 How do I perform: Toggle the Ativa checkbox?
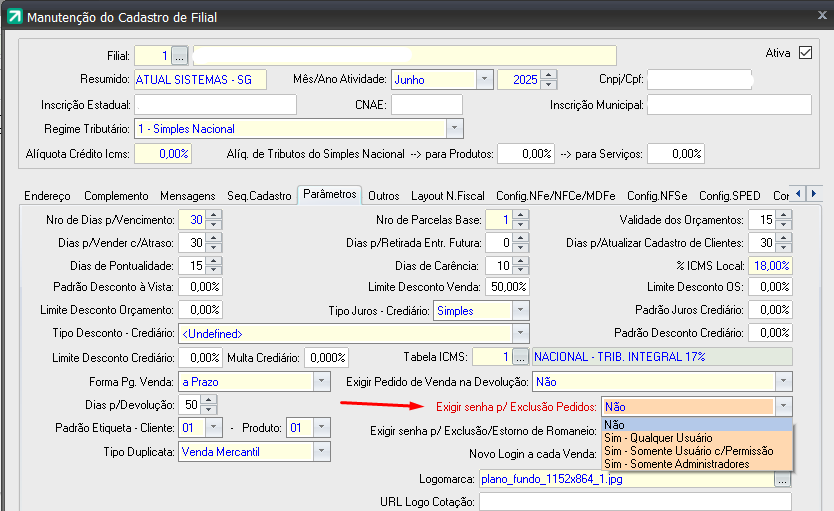click(x=805, y=53)
